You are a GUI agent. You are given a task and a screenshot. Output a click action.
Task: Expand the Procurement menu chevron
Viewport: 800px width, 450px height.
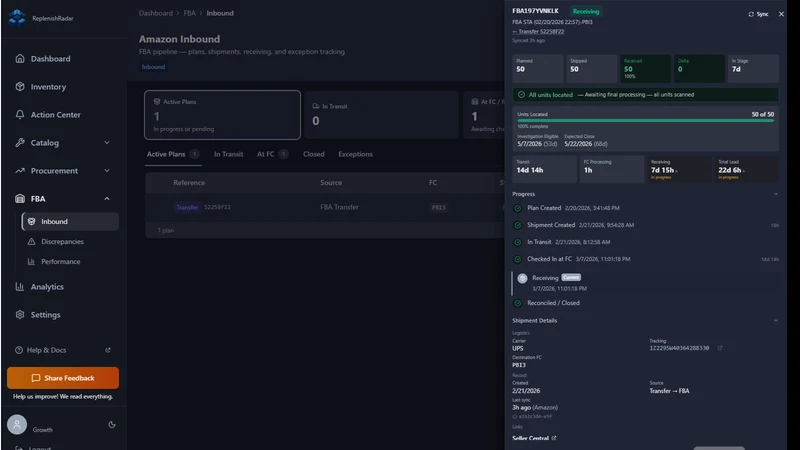click(x=107, y=171)
